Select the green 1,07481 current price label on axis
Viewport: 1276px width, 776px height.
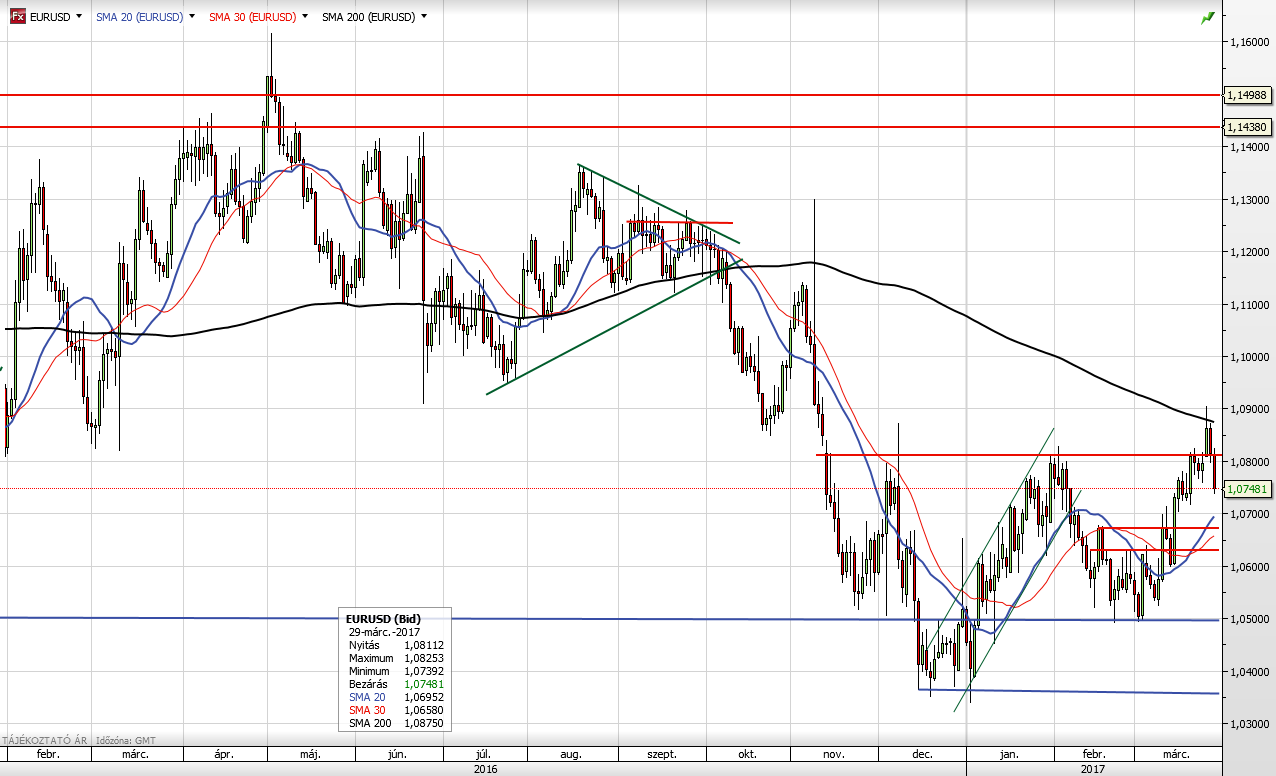(1248, 489)
